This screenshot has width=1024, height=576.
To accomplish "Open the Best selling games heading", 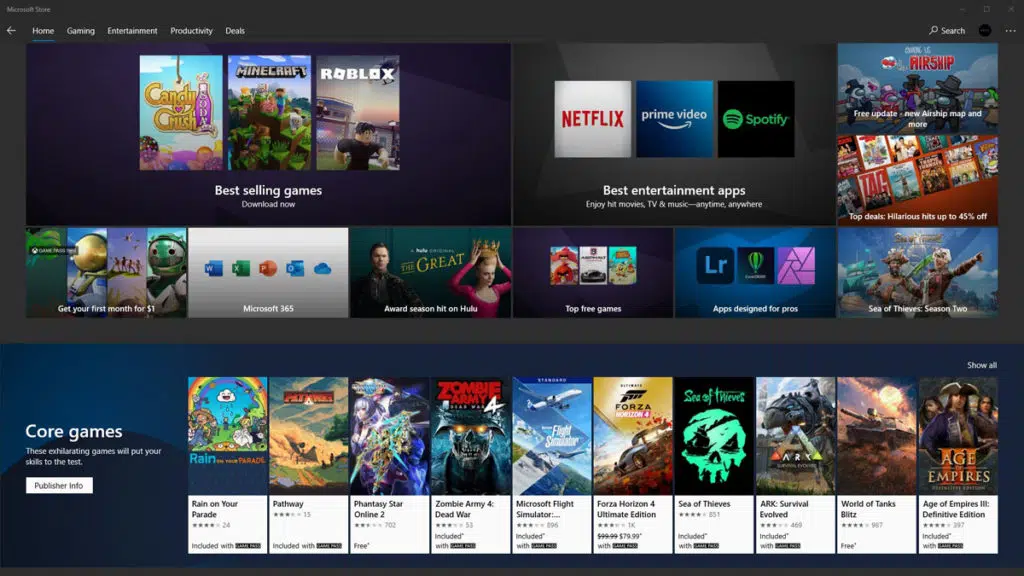I will pyautogui.click(x=268, y=190).
